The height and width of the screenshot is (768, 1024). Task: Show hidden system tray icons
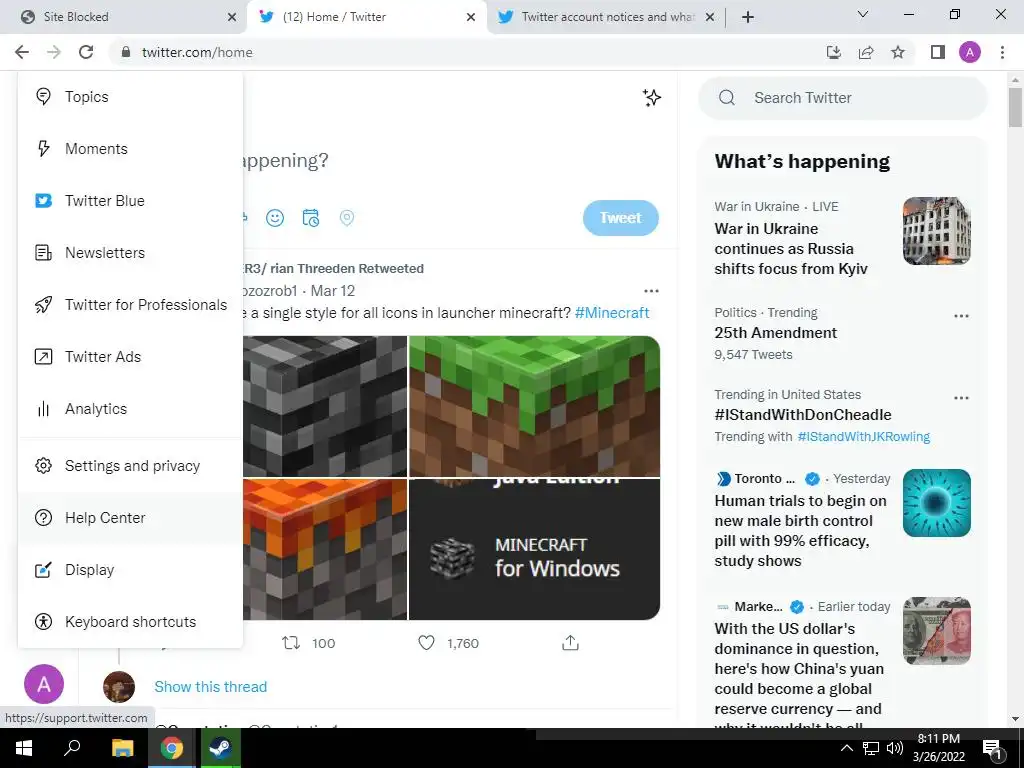[846, 748]
